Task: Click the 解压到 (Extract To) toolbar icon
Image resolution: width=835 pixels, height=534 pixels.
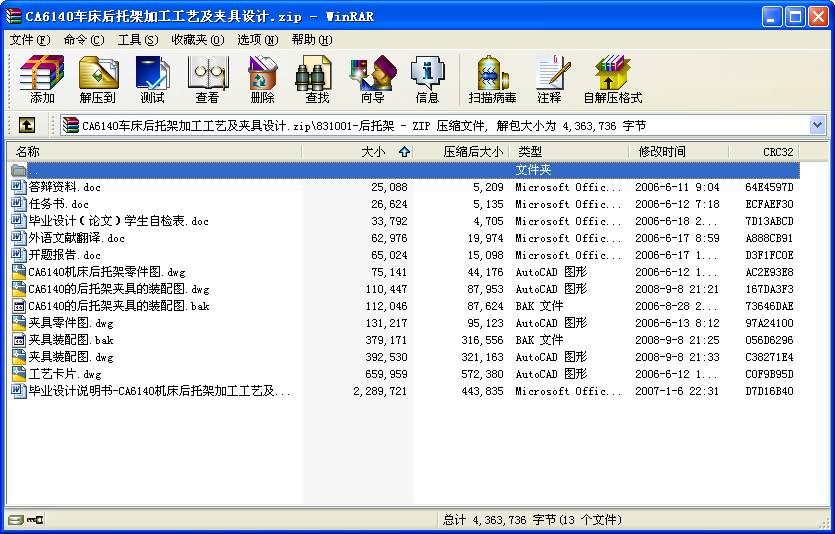Action: pyautogui.click(x=97, y=79)
